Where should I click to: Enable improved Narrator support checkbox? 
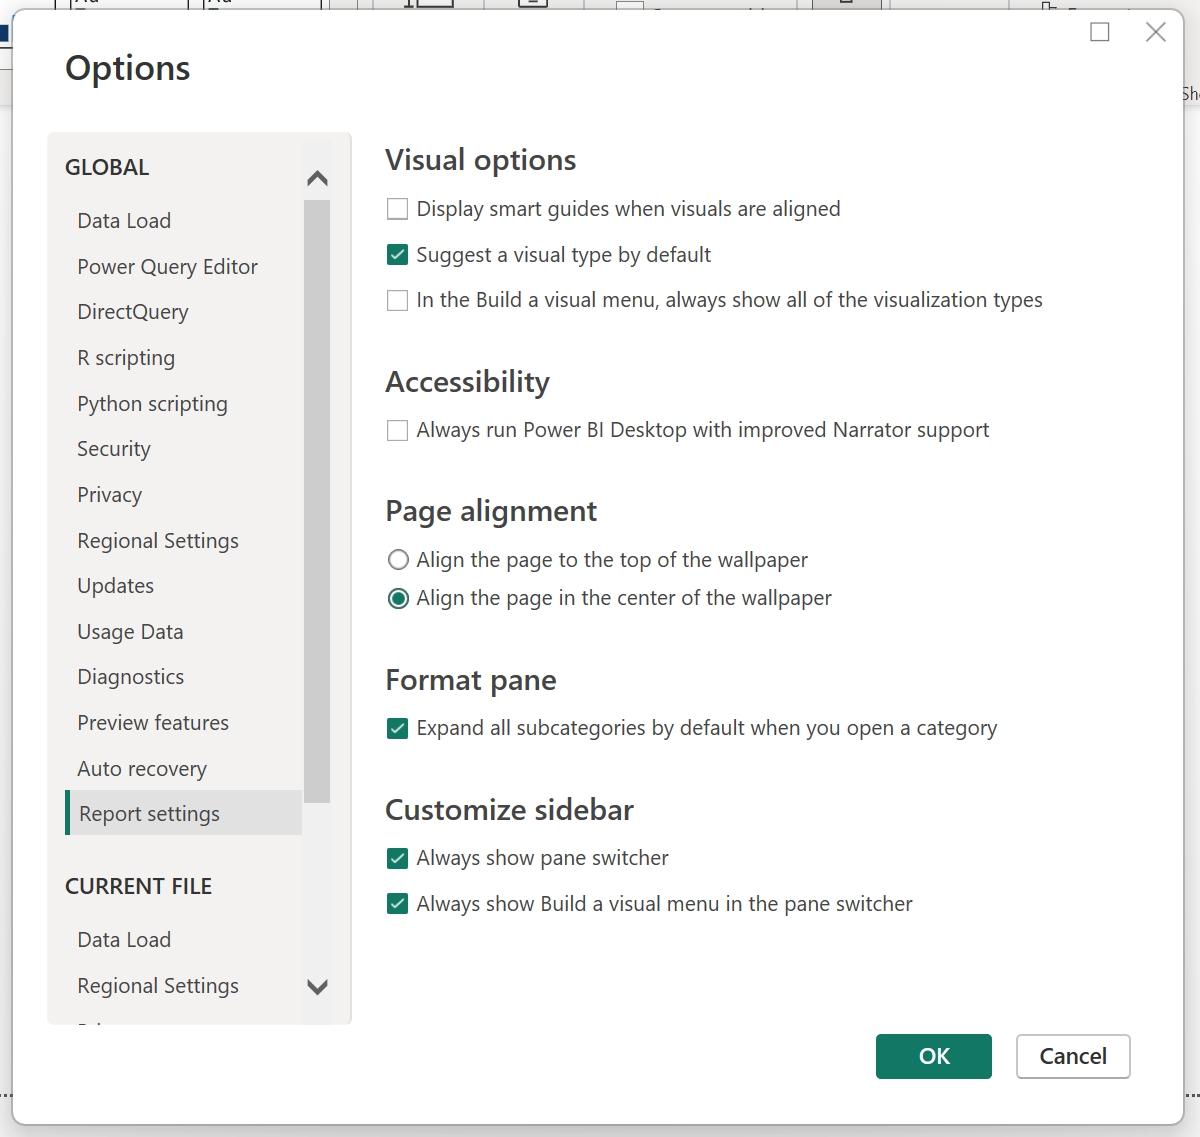398,430
